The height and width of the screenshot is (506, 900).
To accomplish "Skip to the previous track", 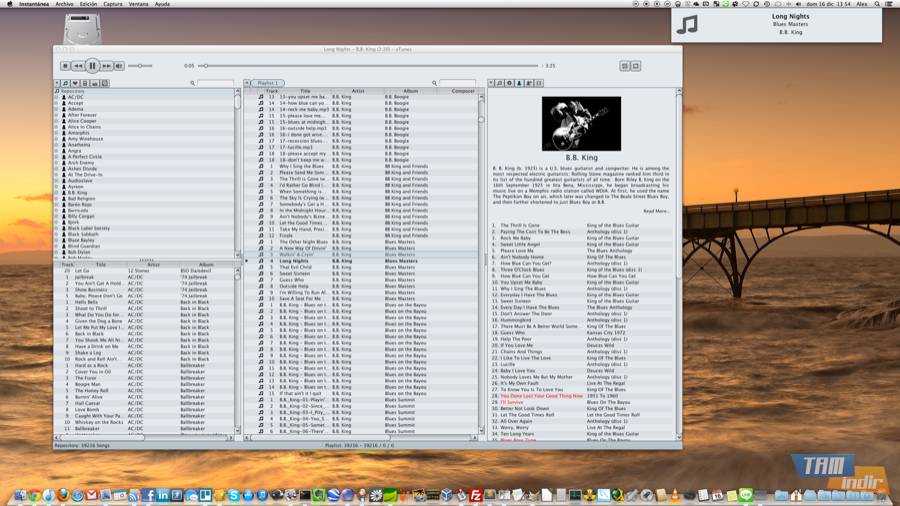I will pos(79,66).
